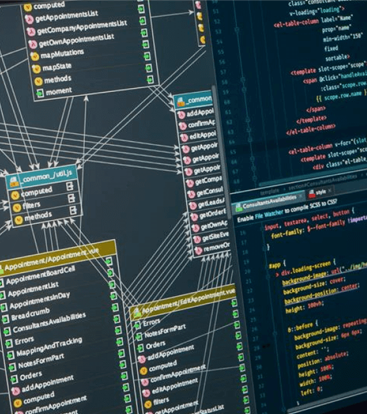Click the yellow icon beside methods in util.js
This screenshot has height=414, width=367.
tap(19, 220)
